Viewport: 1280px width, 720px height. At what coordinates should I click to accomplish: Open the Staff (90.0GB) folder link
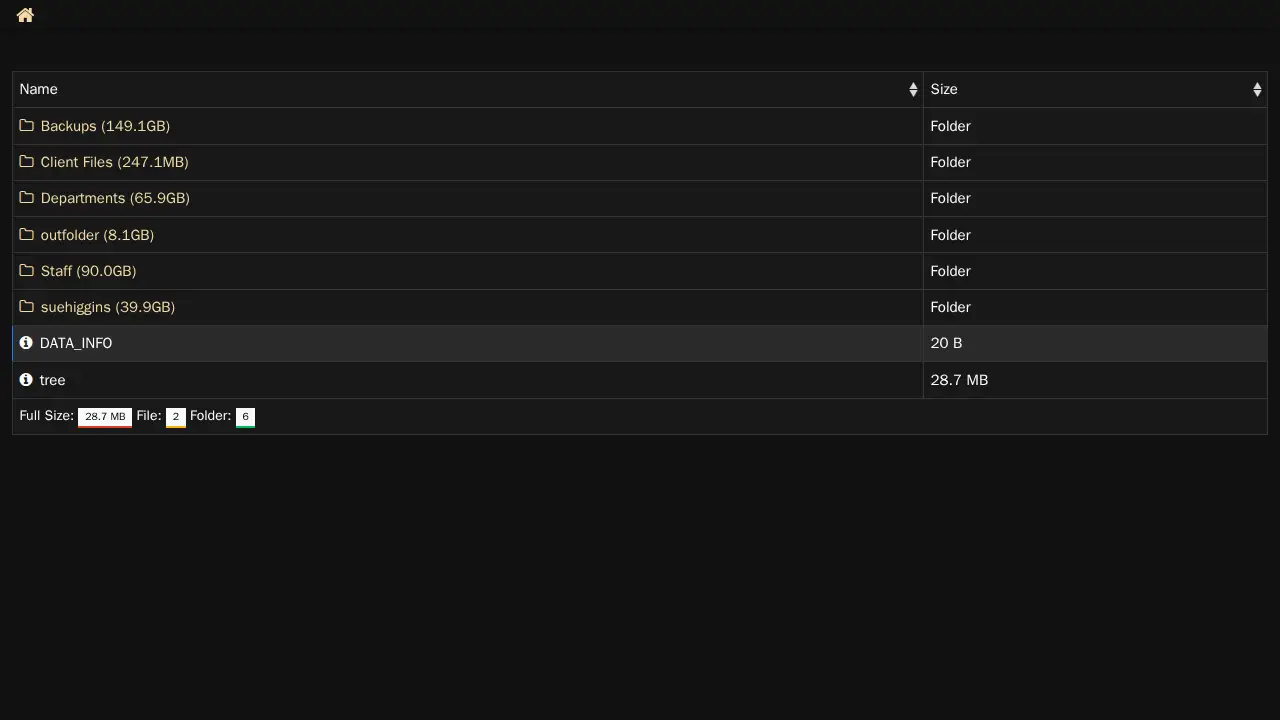point(88,271)
